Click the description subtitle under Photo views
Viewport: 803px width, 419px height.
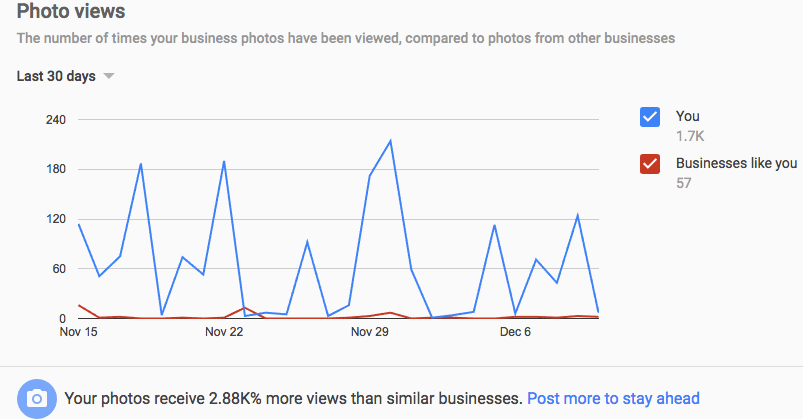345,38
